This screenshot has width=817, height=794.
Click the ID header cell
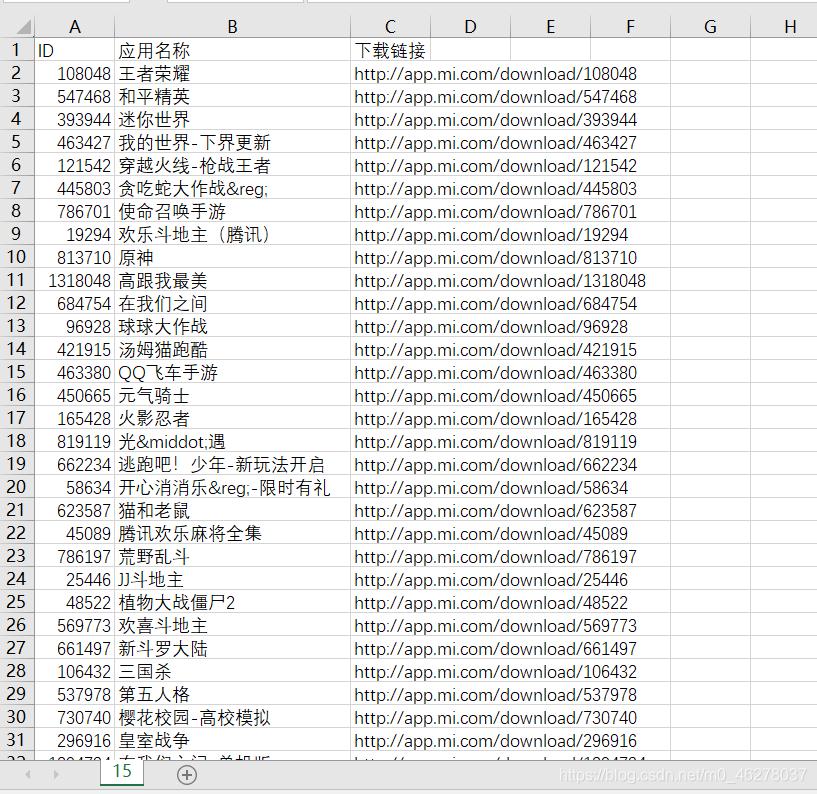[x=75, y=51]
